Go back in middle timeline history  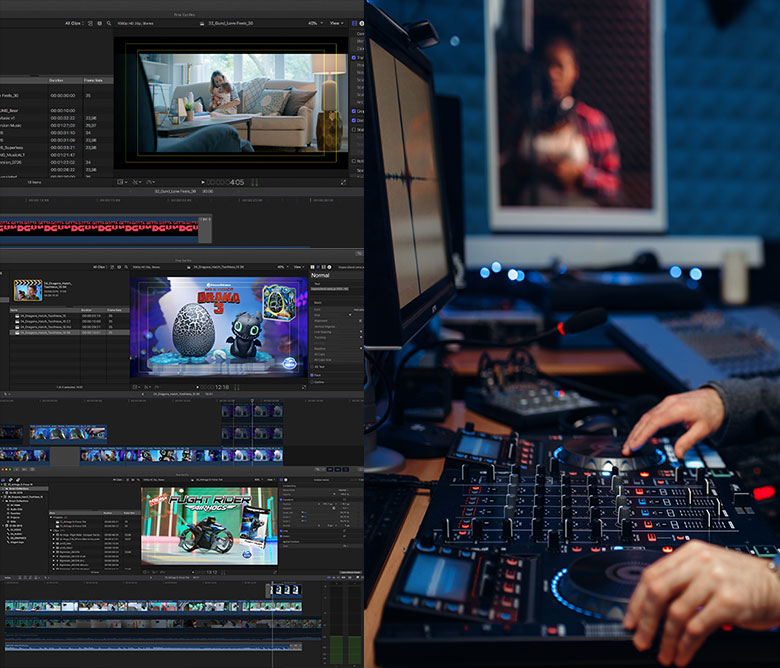pyautogui.click(x=143, y=394)
